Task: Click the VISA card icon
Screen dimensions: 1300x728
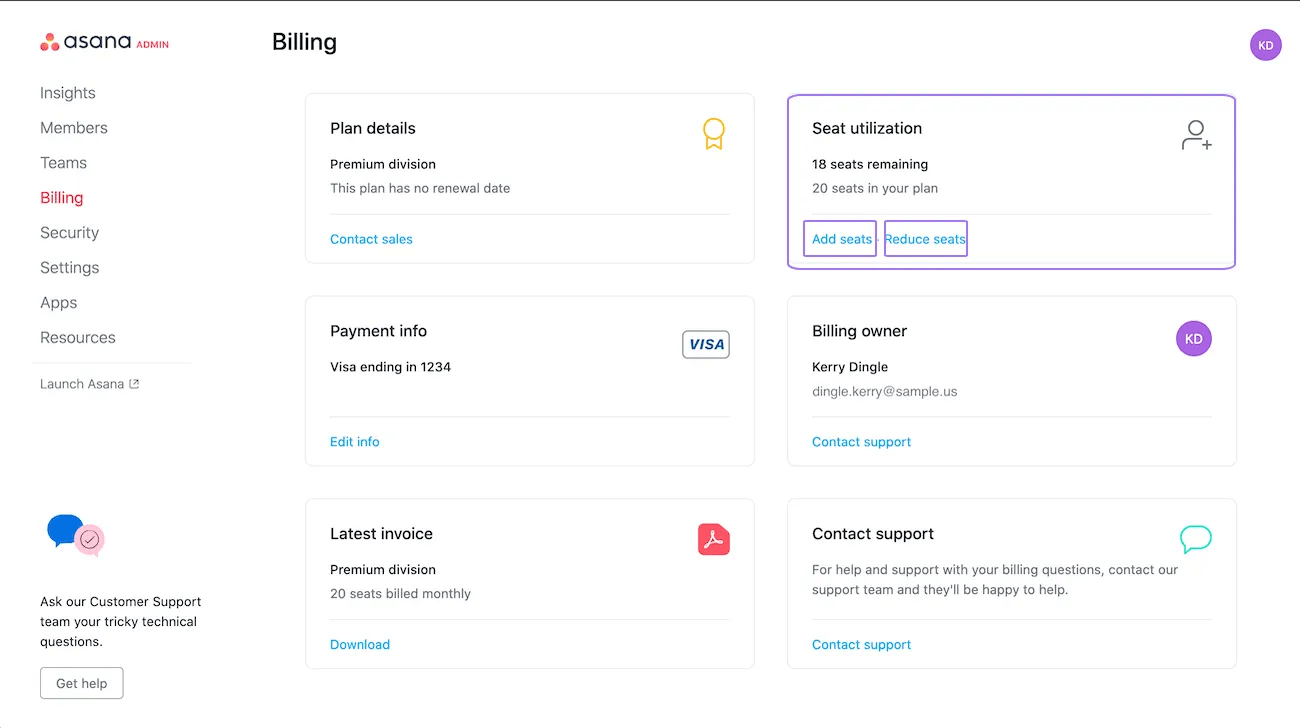Action: pos(706,344)
